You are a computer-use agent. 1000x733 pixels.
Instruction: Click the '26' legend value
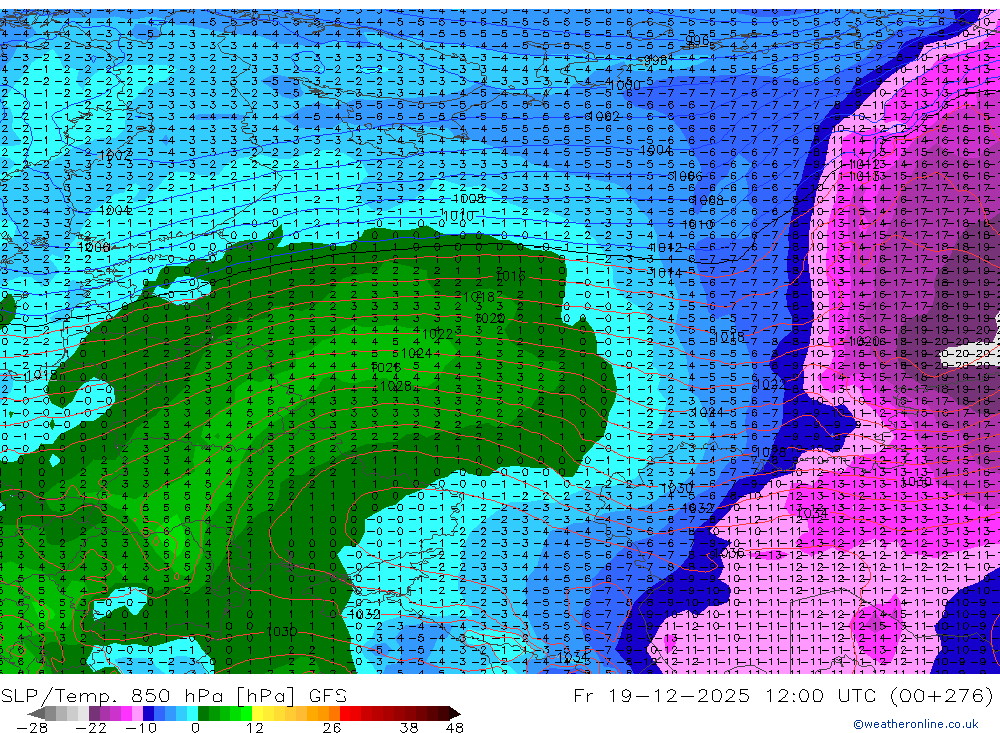[331, 728]
